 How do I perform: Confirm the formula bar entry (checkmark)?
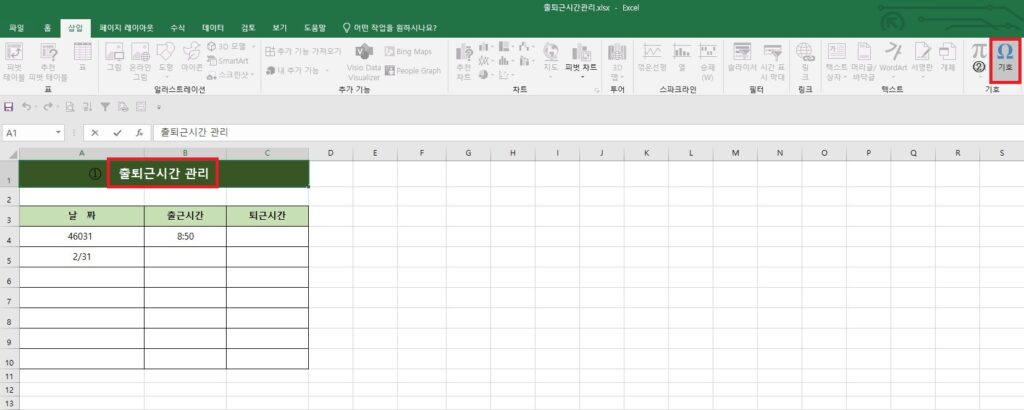117,133
